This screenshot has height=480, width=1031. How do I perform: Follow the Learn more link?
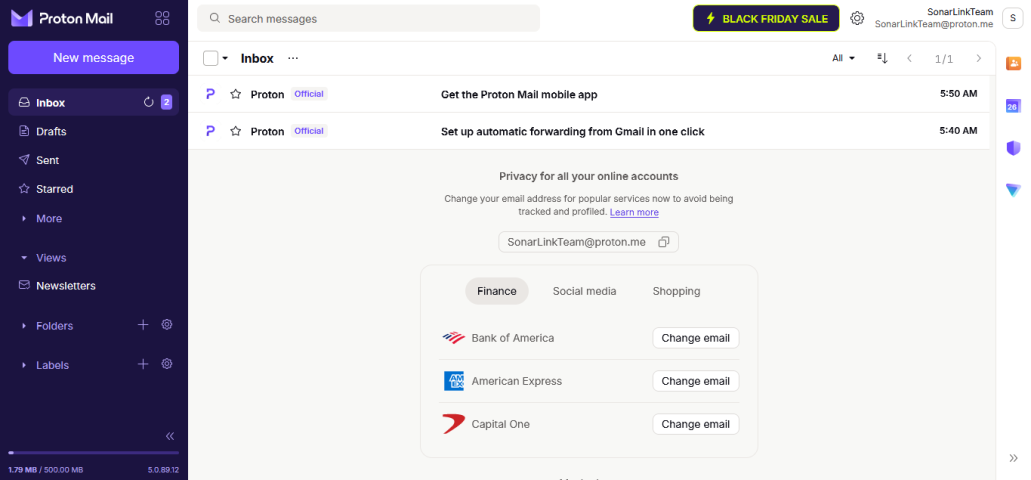pyautogui.click(x=634, y=212)
